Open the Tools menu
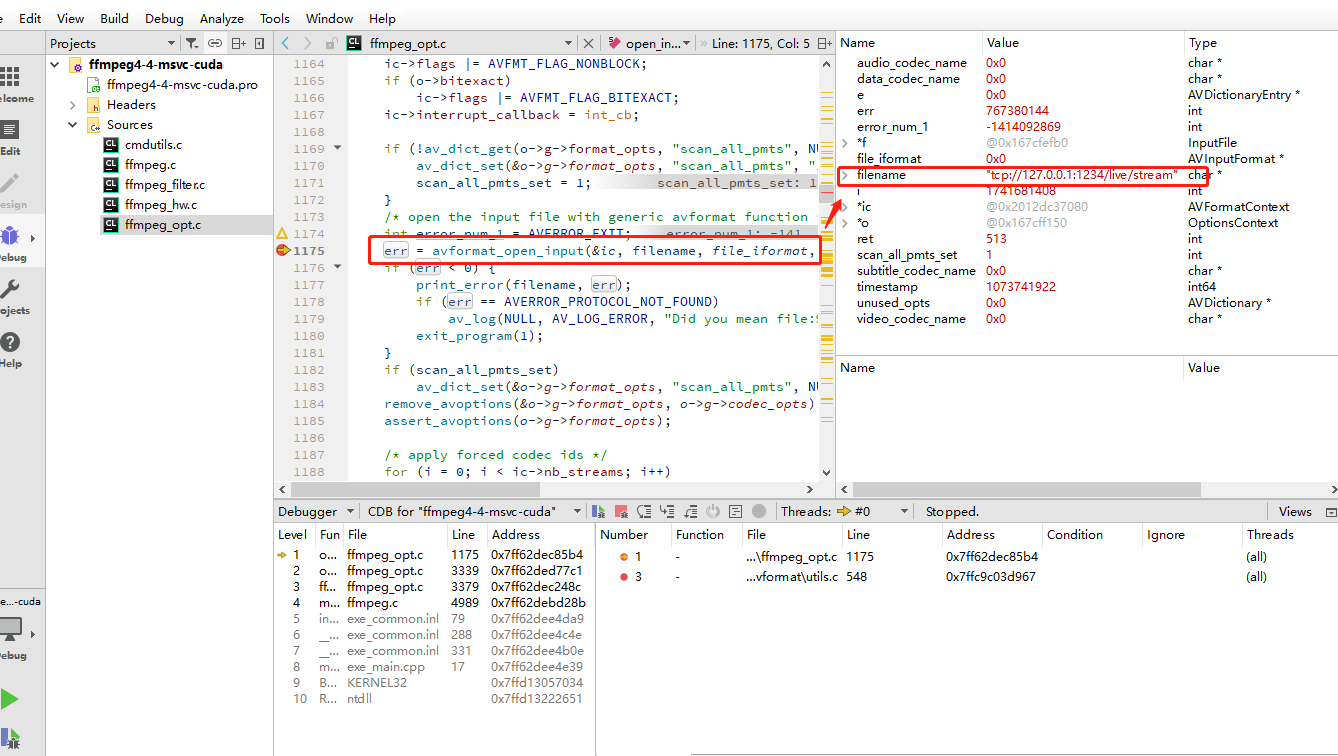 coord(275,18)
